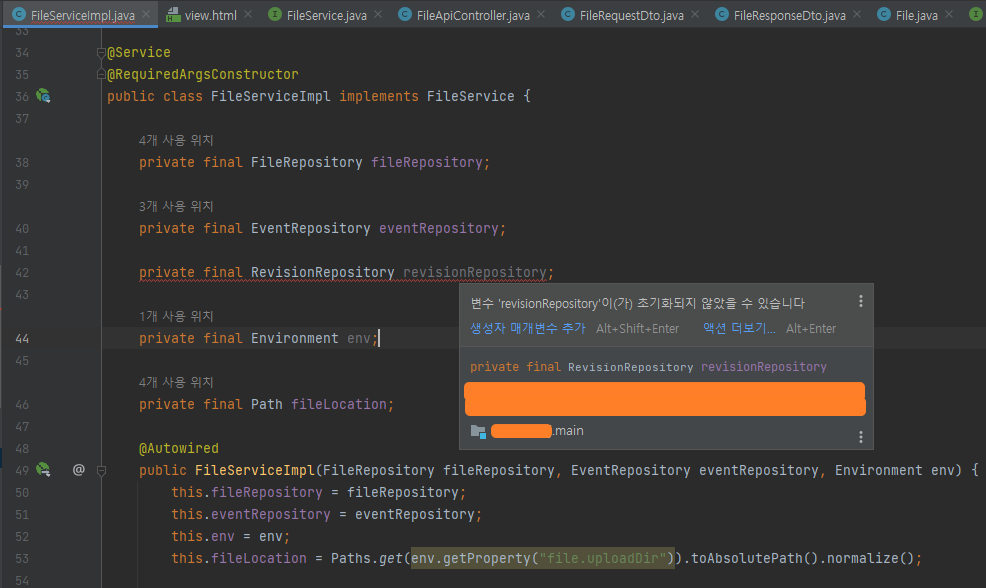
Task: Close the FileRequestDto.java tab
Action: [695, 14]
